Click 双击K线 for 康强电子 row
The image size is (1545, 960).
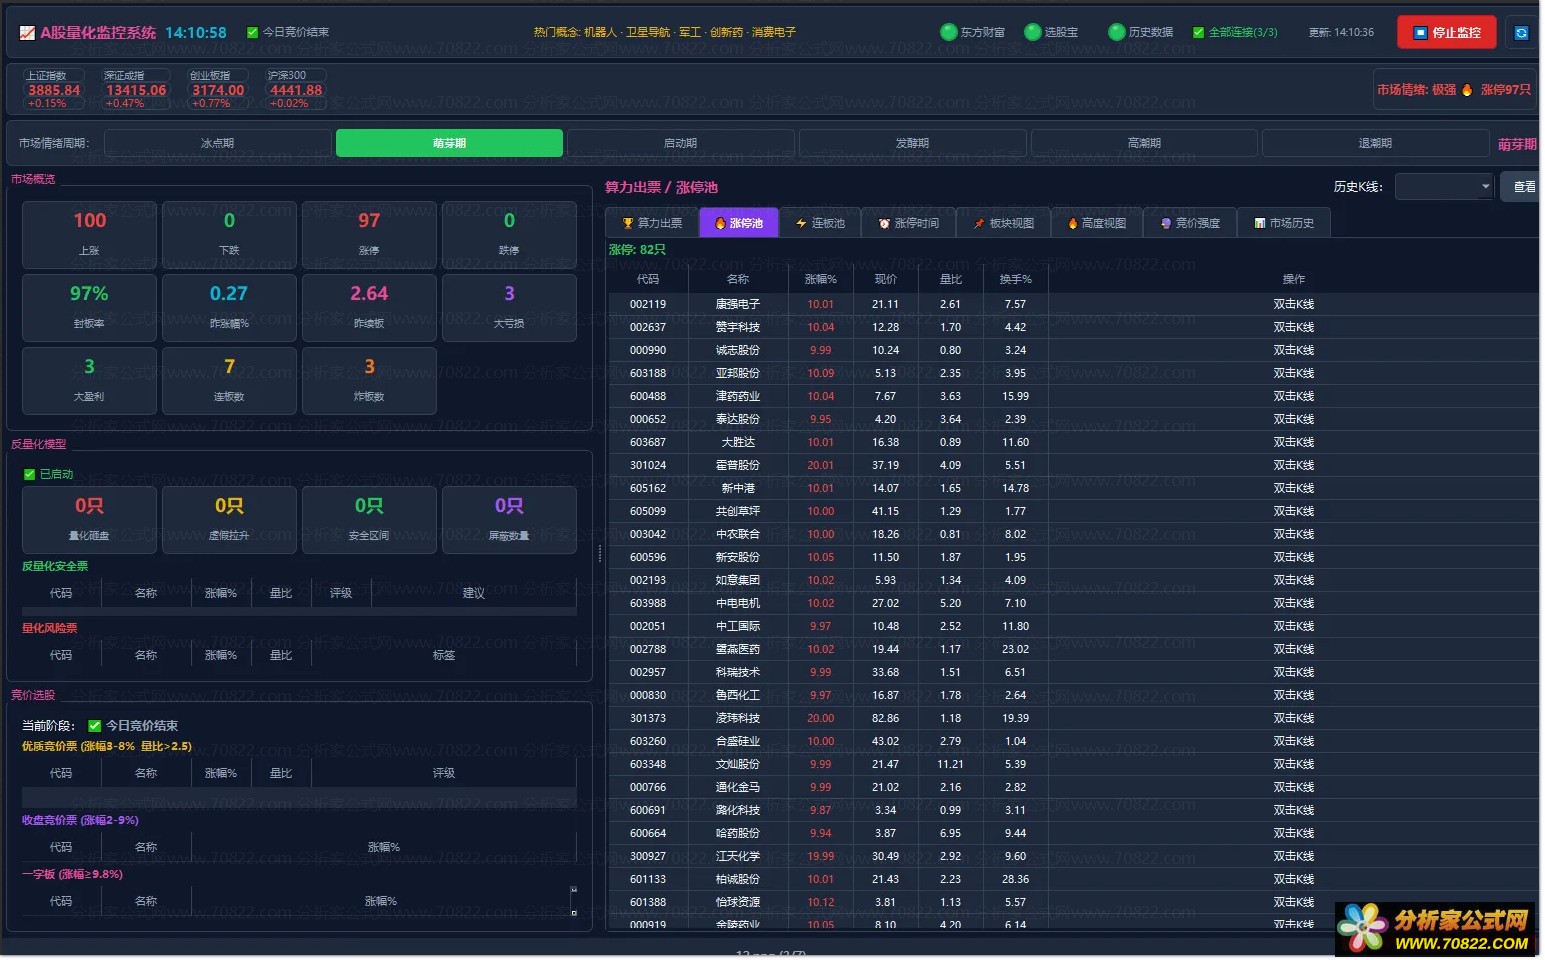tap(1293, 304)
